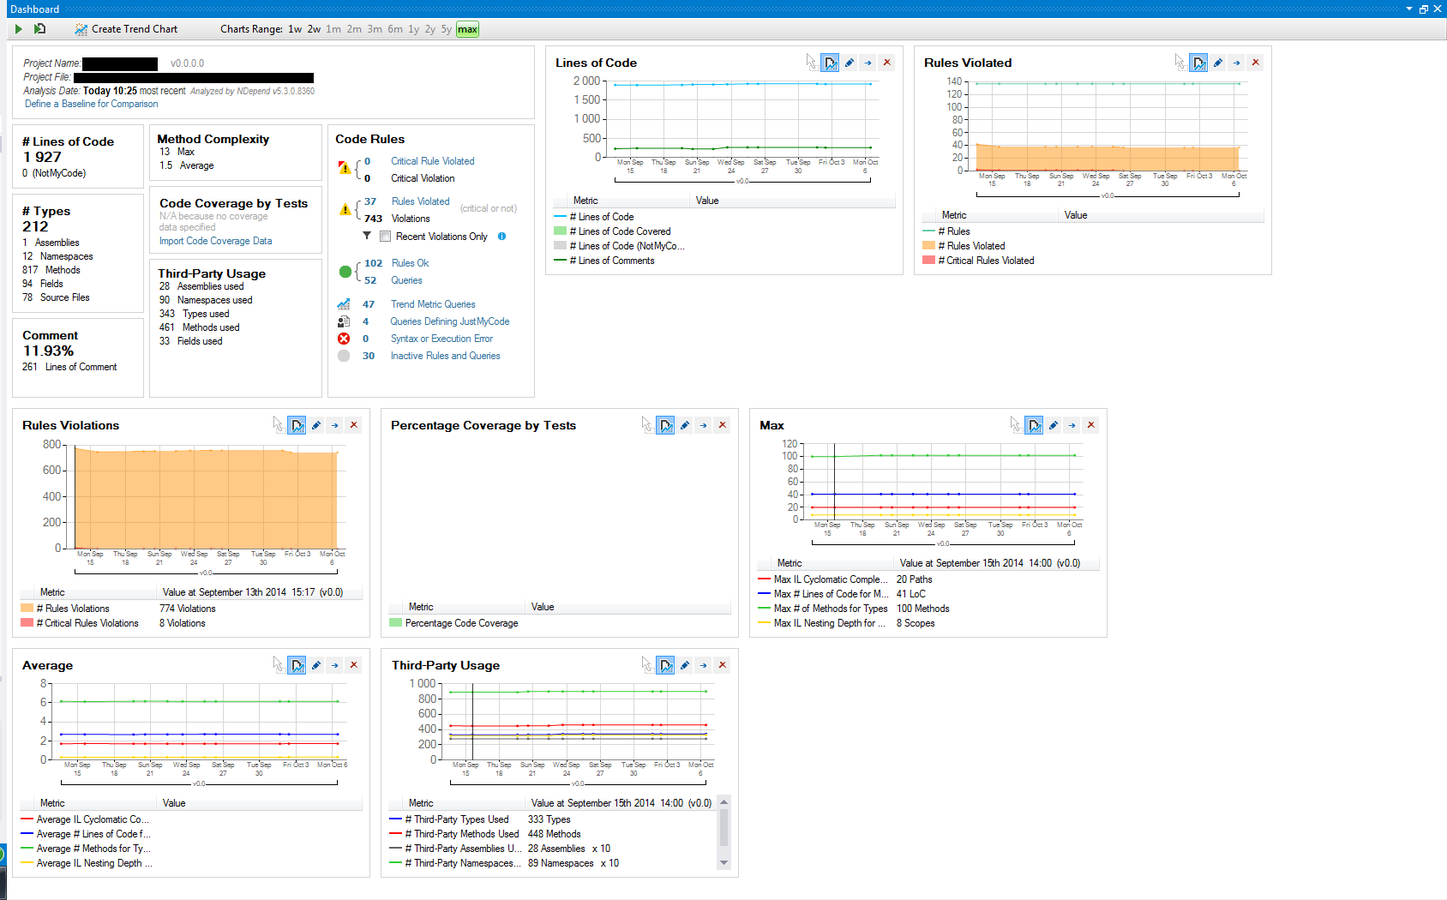Remove the Rules Violated chart with the red X
Screen dimensions: 1447x900
(1256, 63)
